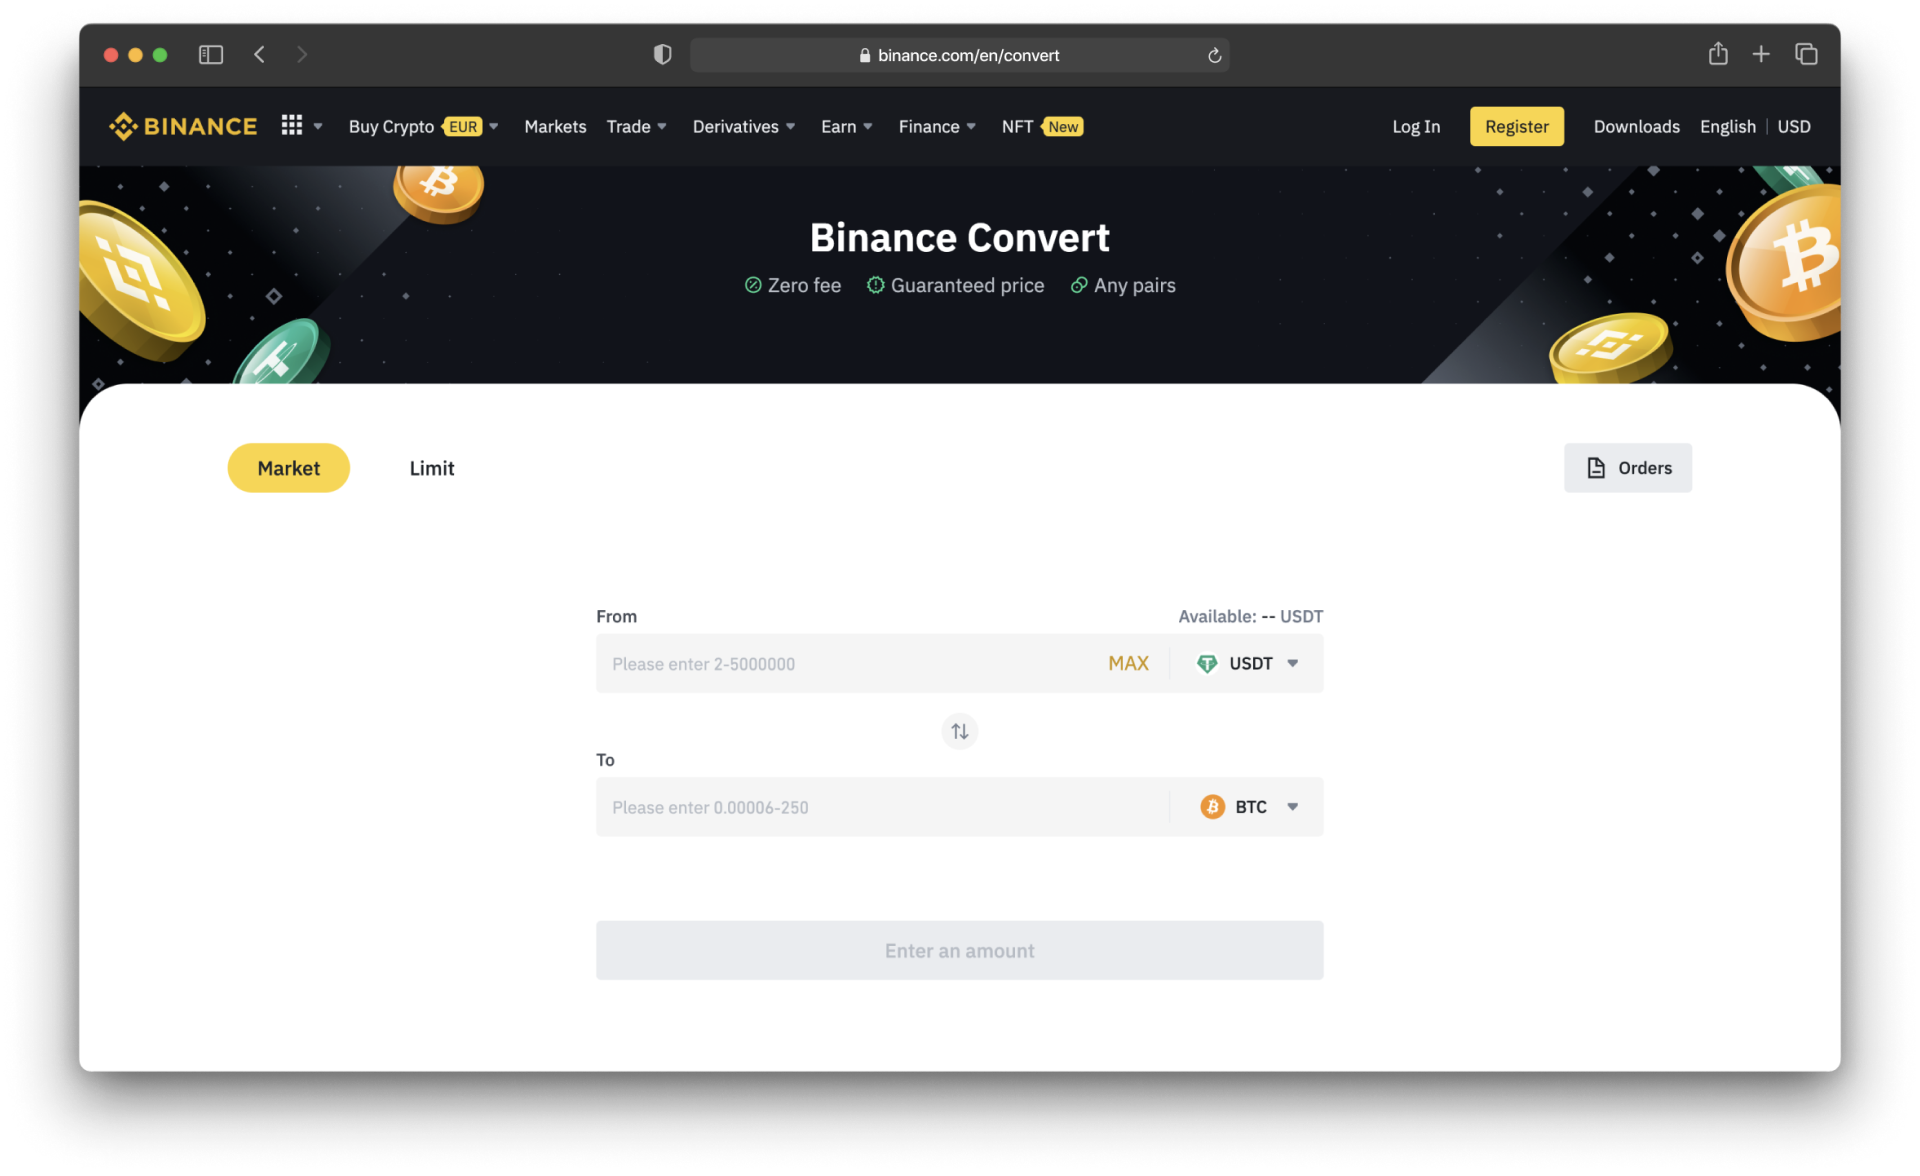1920x1176 pixels.
Task: Open a new browser tab
Action: point(1761,55)
